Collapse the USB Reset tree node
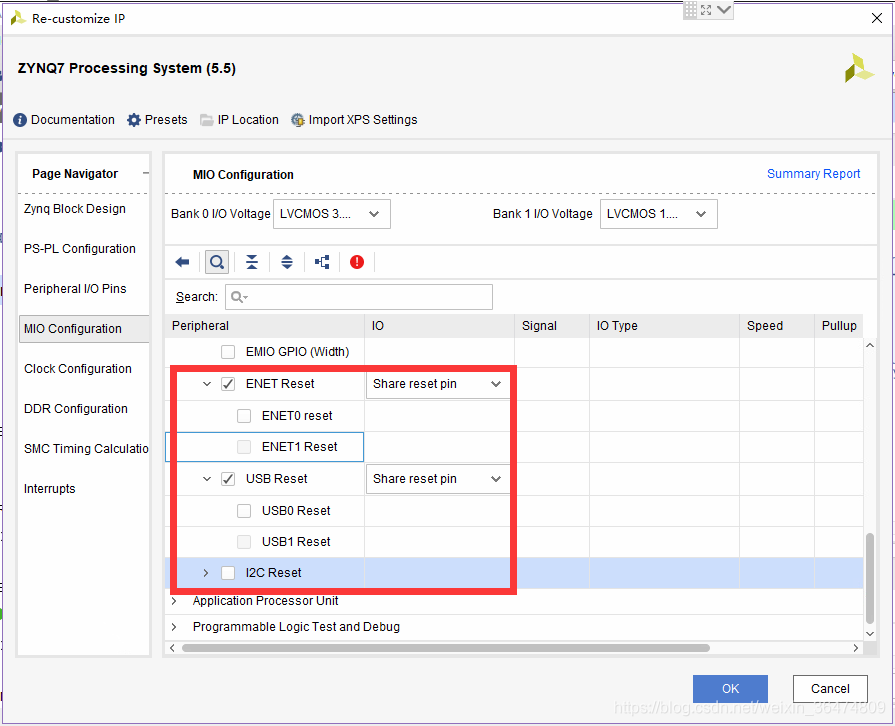This screenshot has height=726, width=895. 207,478
